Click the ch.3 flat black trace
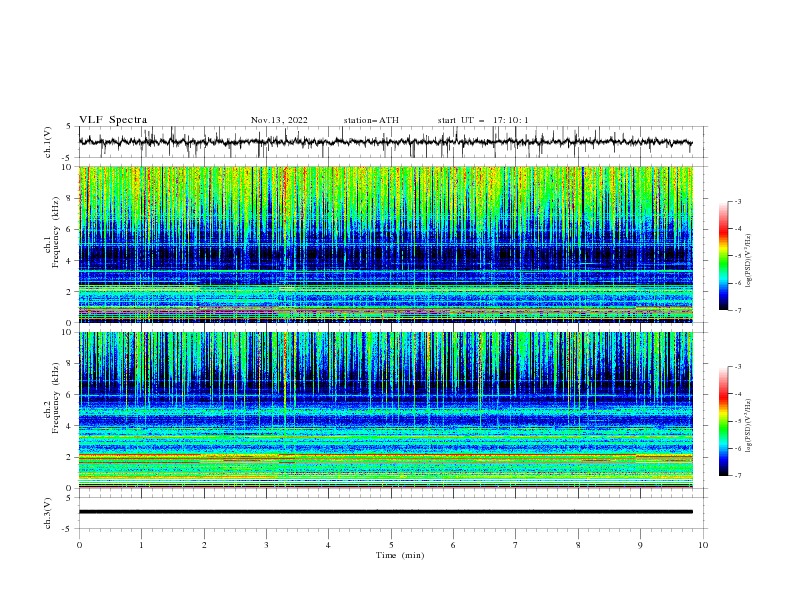Image resolution: width=792 pixels, height=612 pixels. 385,512
